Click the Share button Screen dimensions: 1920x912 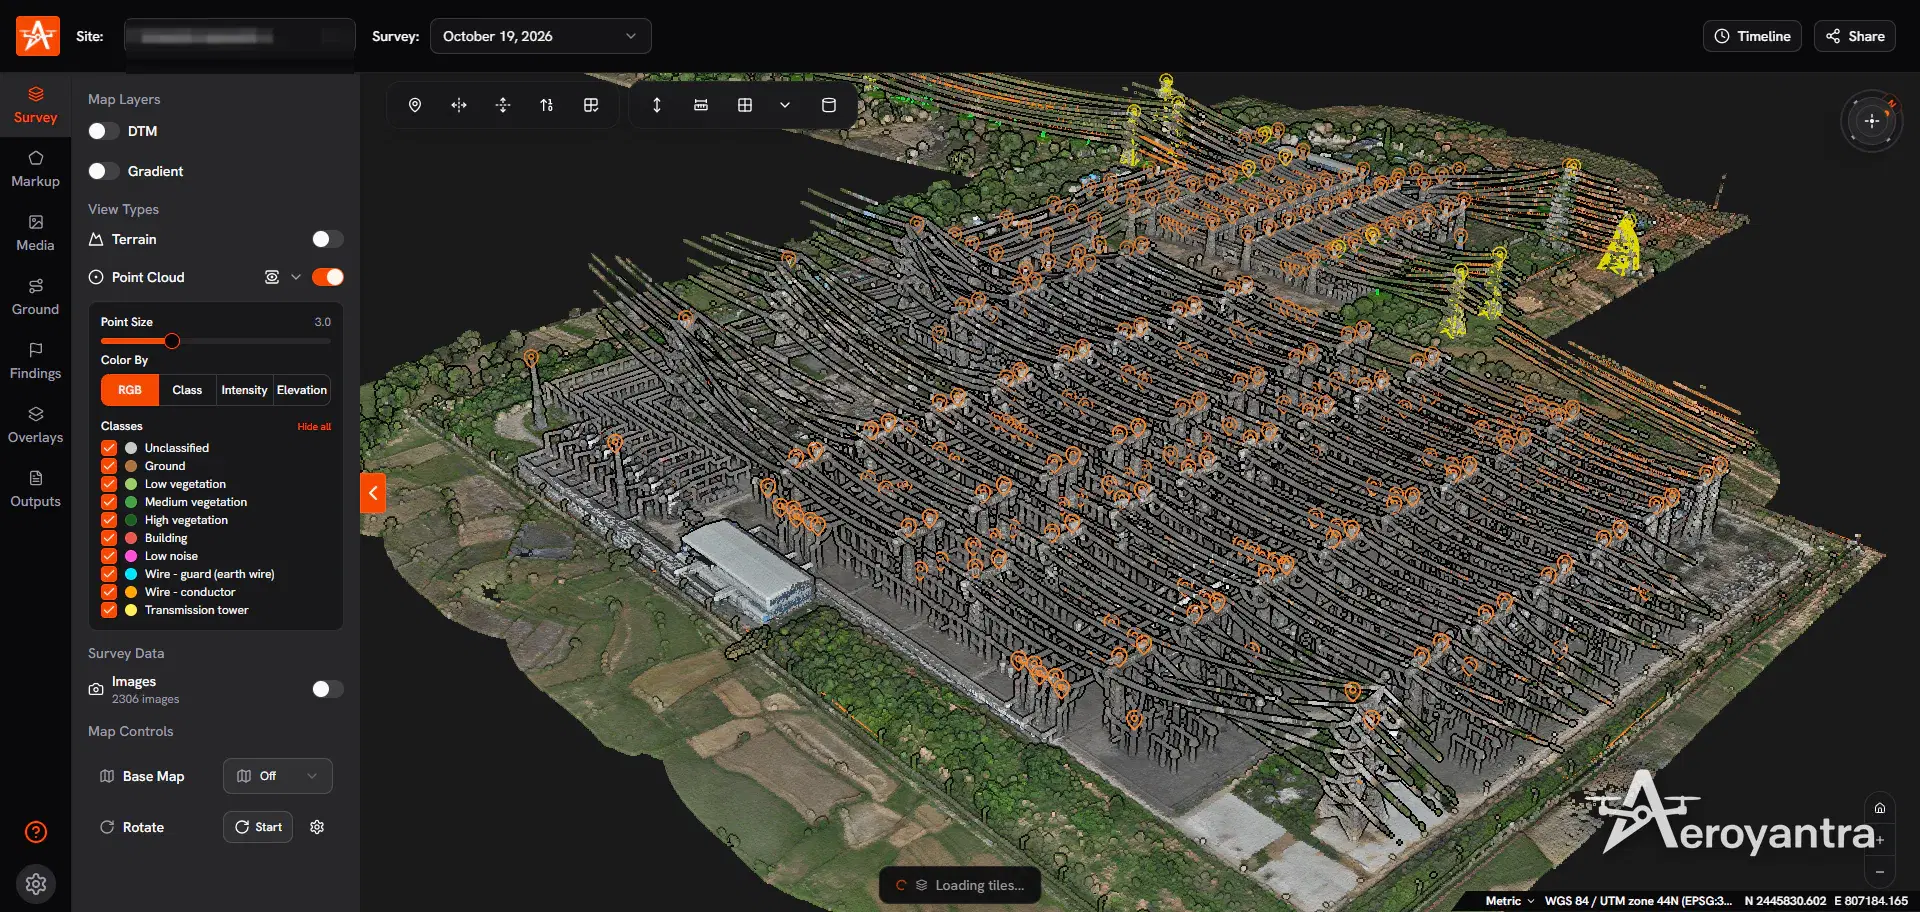click(1855, 36)
